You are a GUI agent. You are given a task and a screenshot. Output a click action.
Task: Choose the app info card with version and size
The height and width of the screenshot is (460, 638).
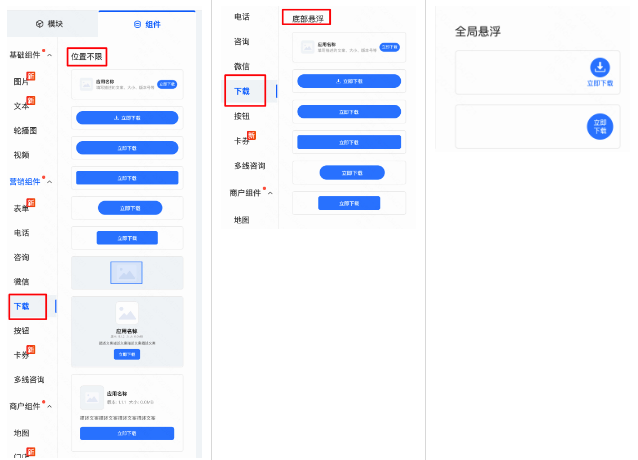click(x=127, y=413)
